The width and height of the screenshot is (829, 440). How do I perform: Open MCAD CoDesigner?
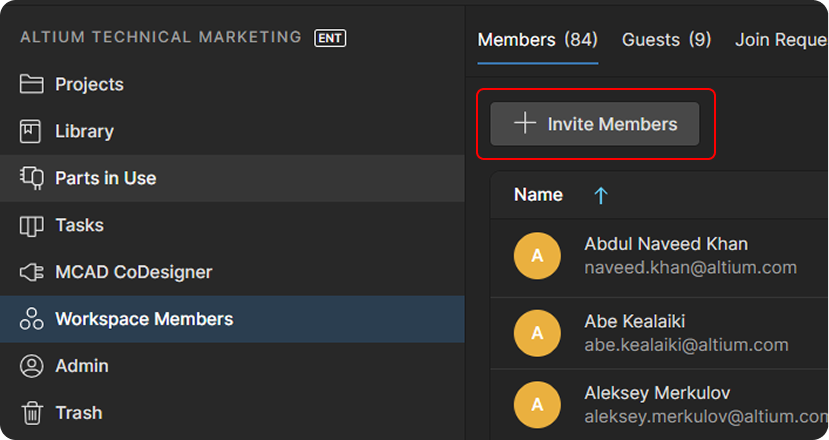[x=232, y=272]
